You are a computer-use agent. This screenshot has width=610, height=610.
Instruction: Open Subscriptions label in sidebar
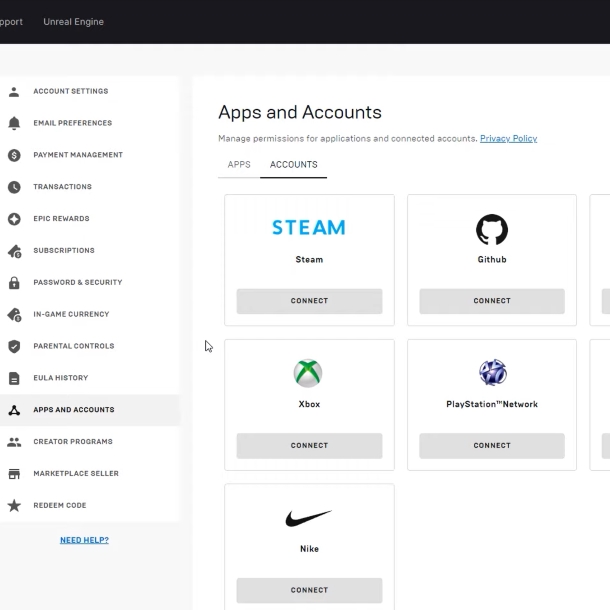pyautogui.click(x=64, y=251)
